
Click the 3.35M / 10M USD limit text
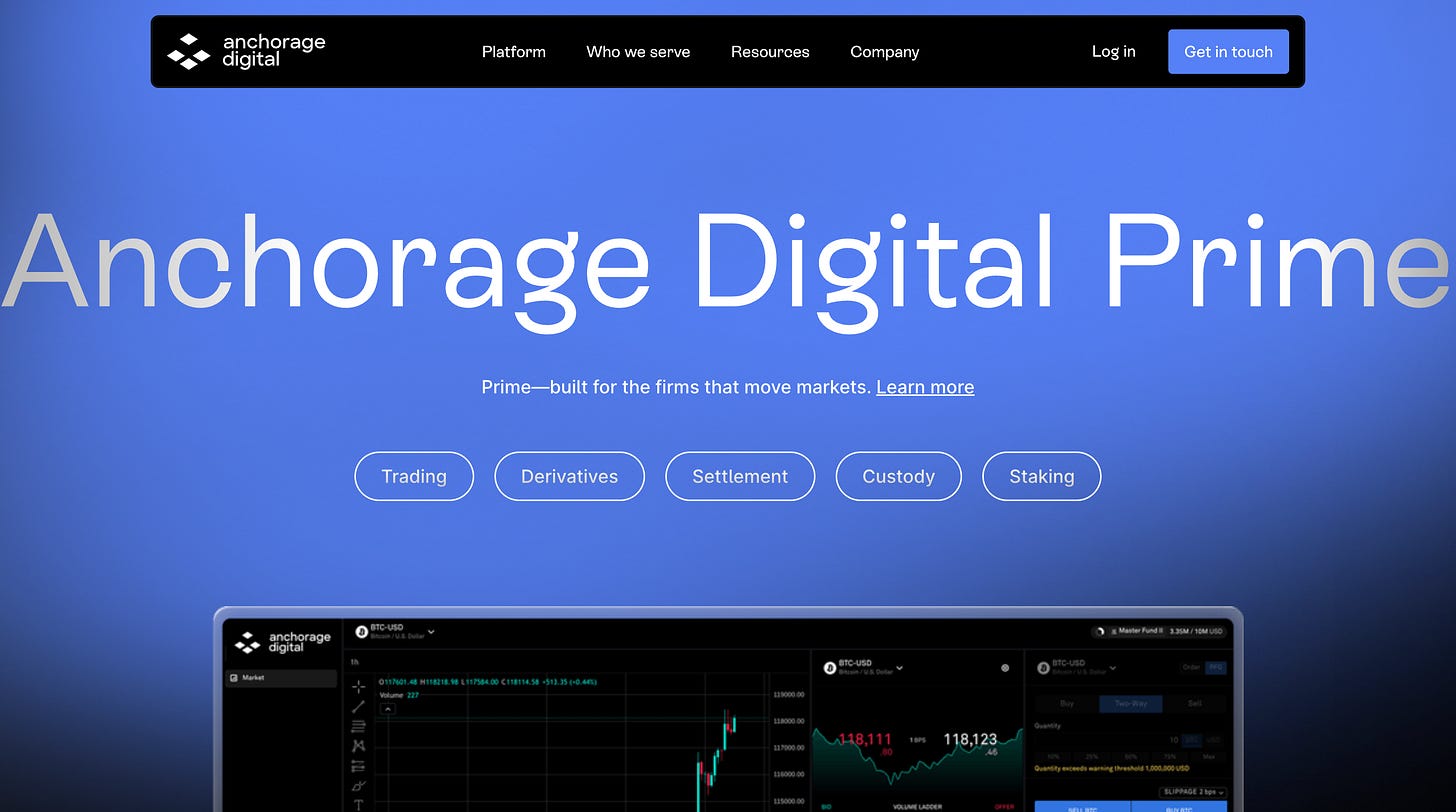1196,631
